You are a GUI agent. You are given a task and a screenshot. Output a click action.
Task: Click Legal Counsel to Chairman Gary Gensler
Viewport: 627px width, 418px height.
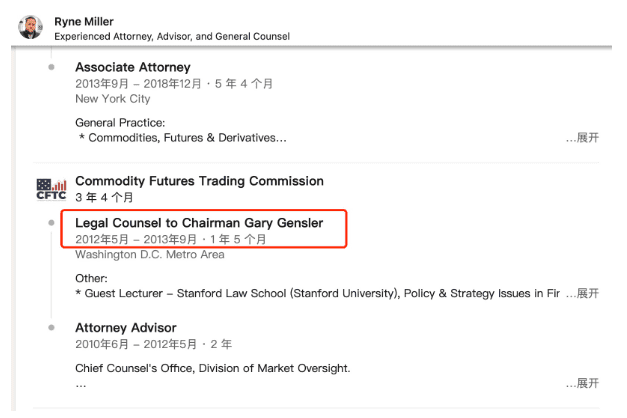[199, 223]
